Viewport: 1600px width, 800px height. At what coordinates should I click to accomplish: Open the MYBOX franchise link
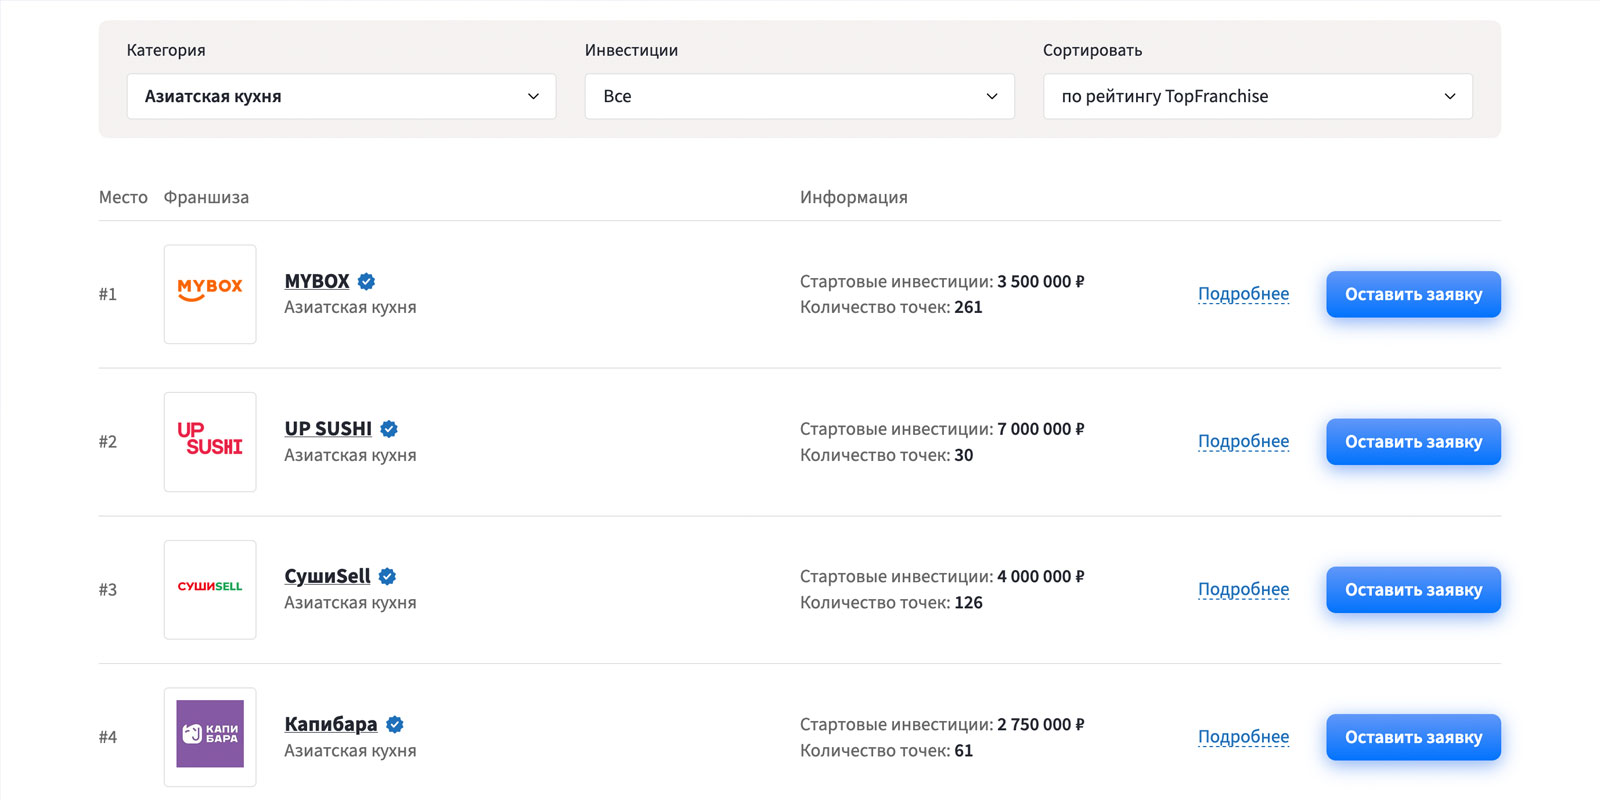point(317,281)
